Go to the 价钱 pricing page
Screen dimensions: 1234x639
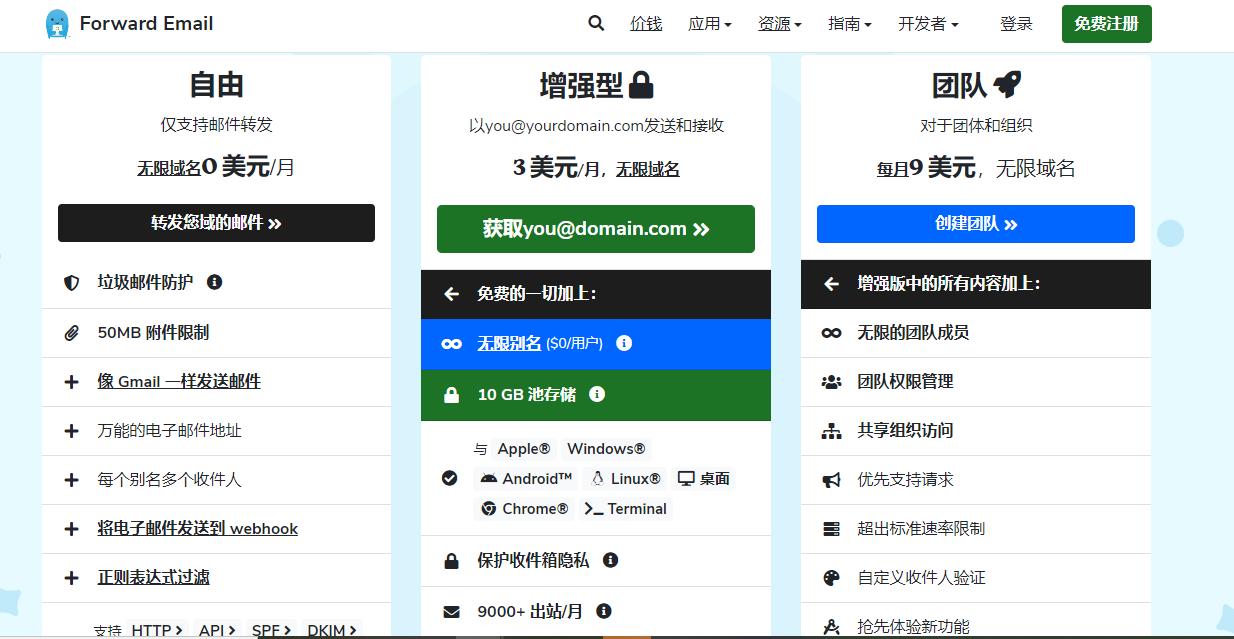[x=646, y=24]
